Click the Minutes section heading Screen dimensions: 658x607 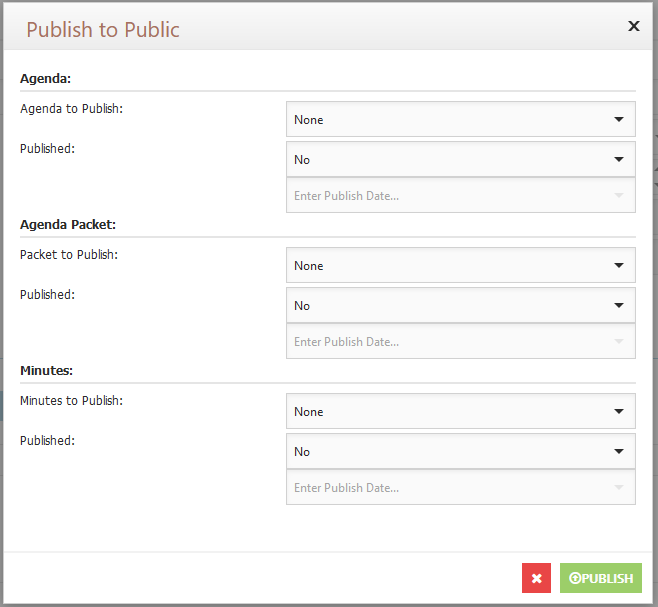coord(47,370)
